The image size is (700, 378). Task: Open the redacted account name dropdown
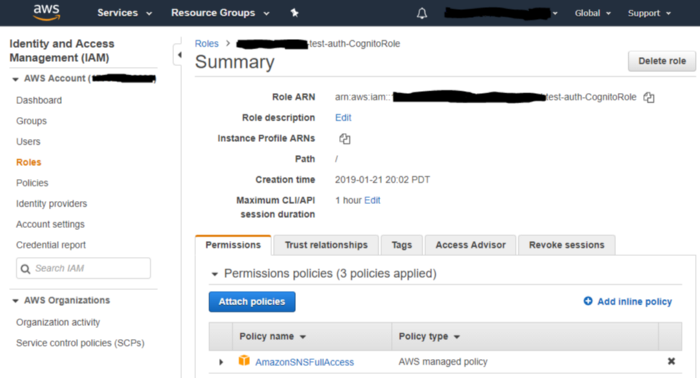coord(501,13)
